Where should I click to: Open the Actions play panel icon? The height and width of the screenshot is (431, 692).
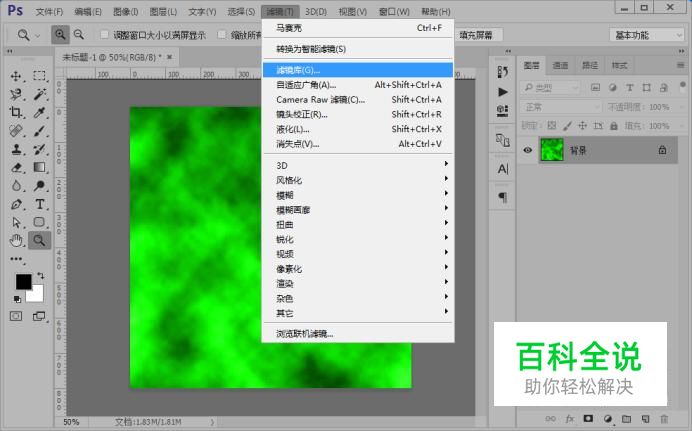(503, 92)
